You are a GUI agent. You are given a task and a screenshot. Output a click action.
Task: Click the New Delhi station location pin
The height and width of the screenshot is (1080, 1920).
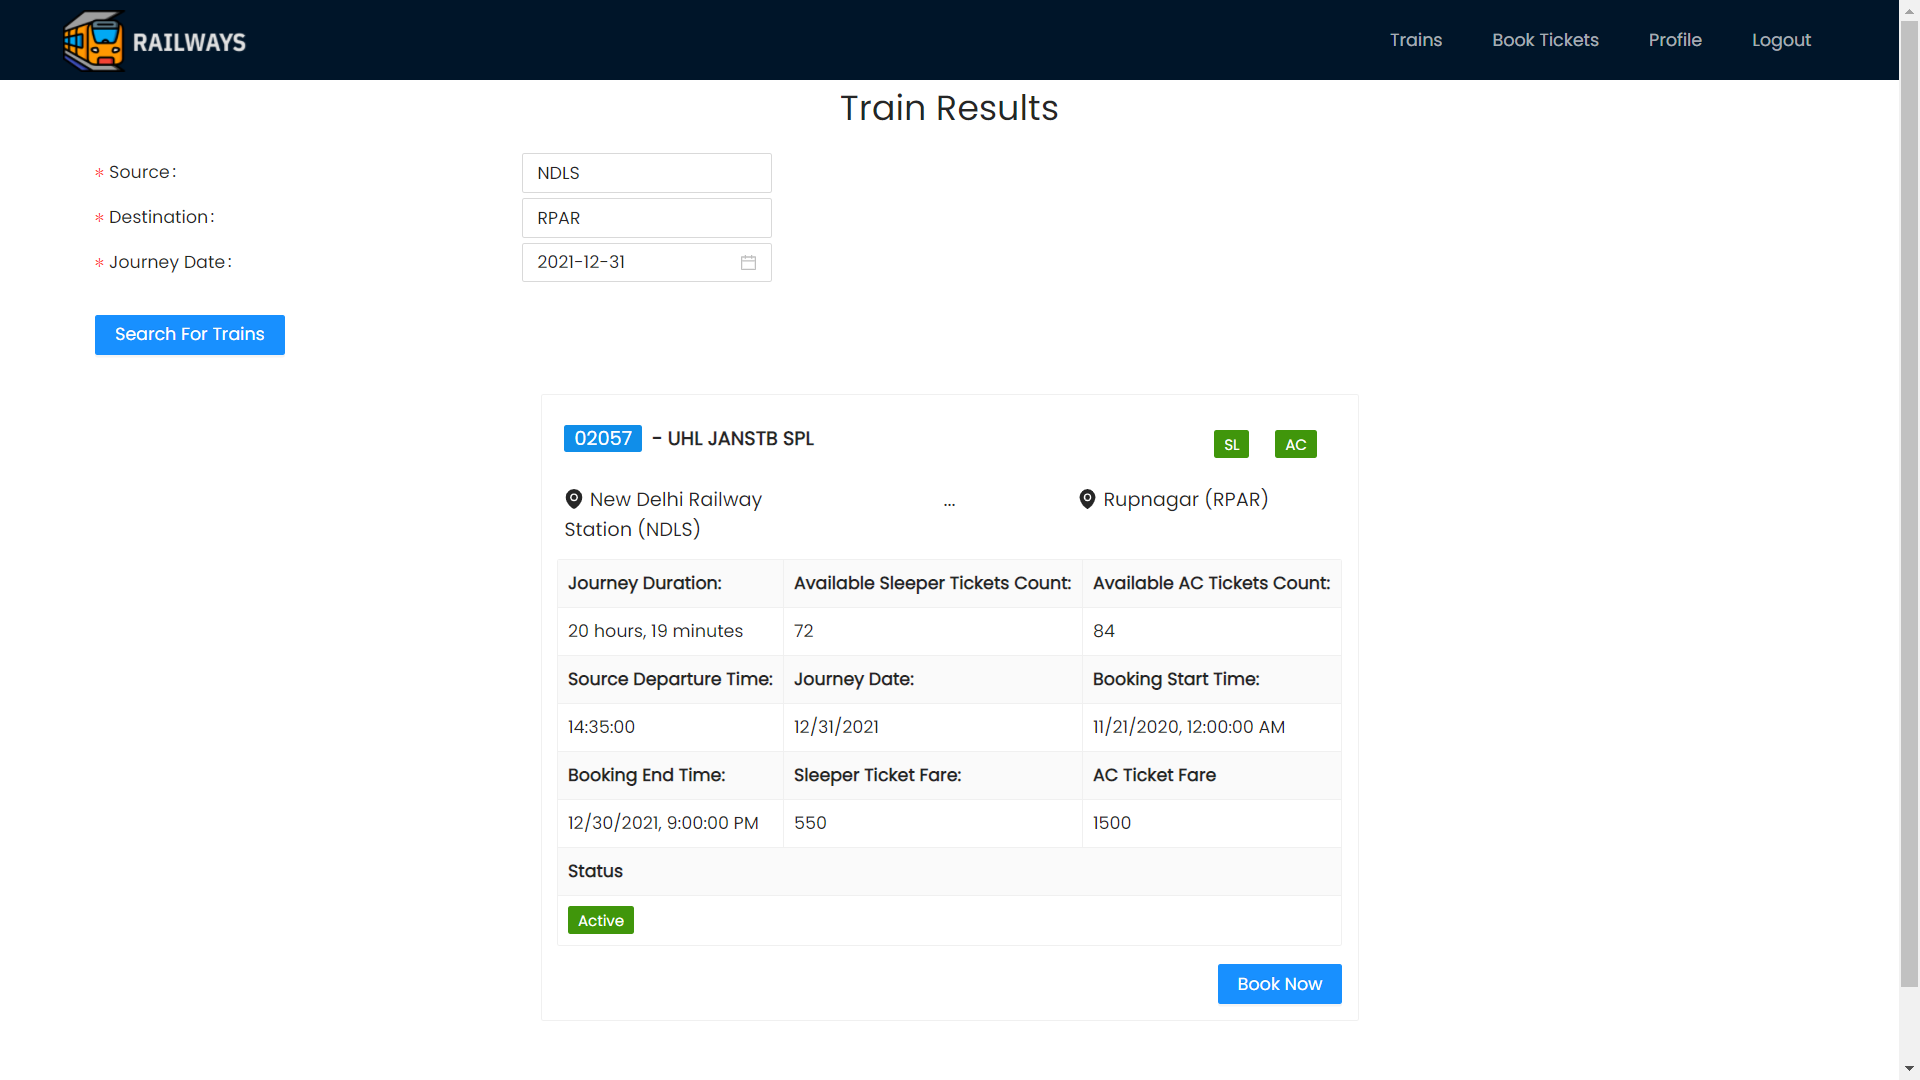(x=574, y=499)
